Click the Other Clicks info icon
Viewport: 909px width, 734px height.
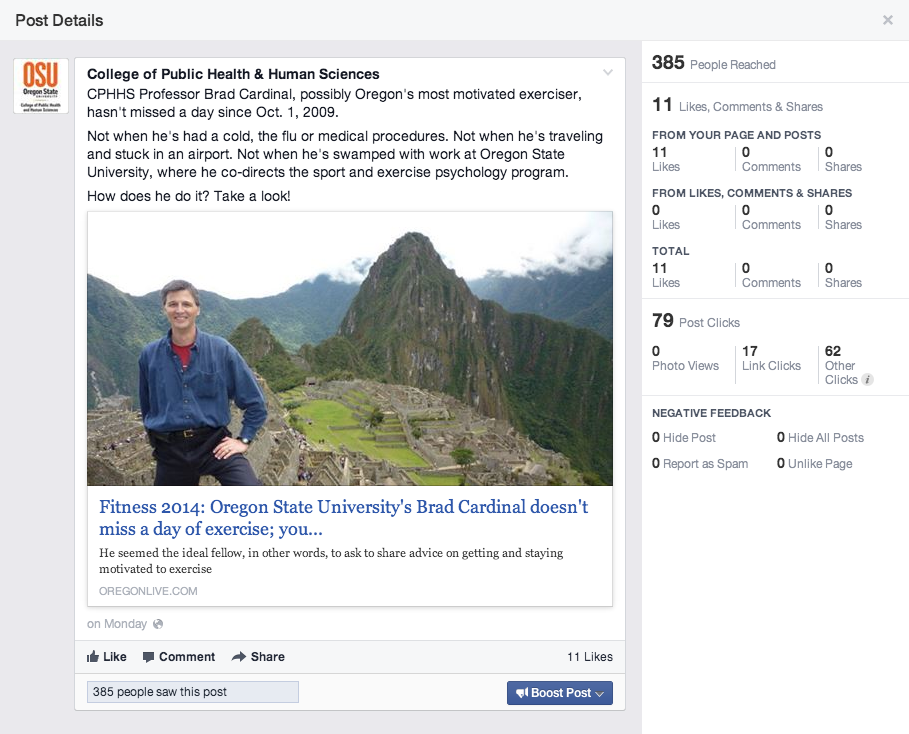(x=867, y=380)
